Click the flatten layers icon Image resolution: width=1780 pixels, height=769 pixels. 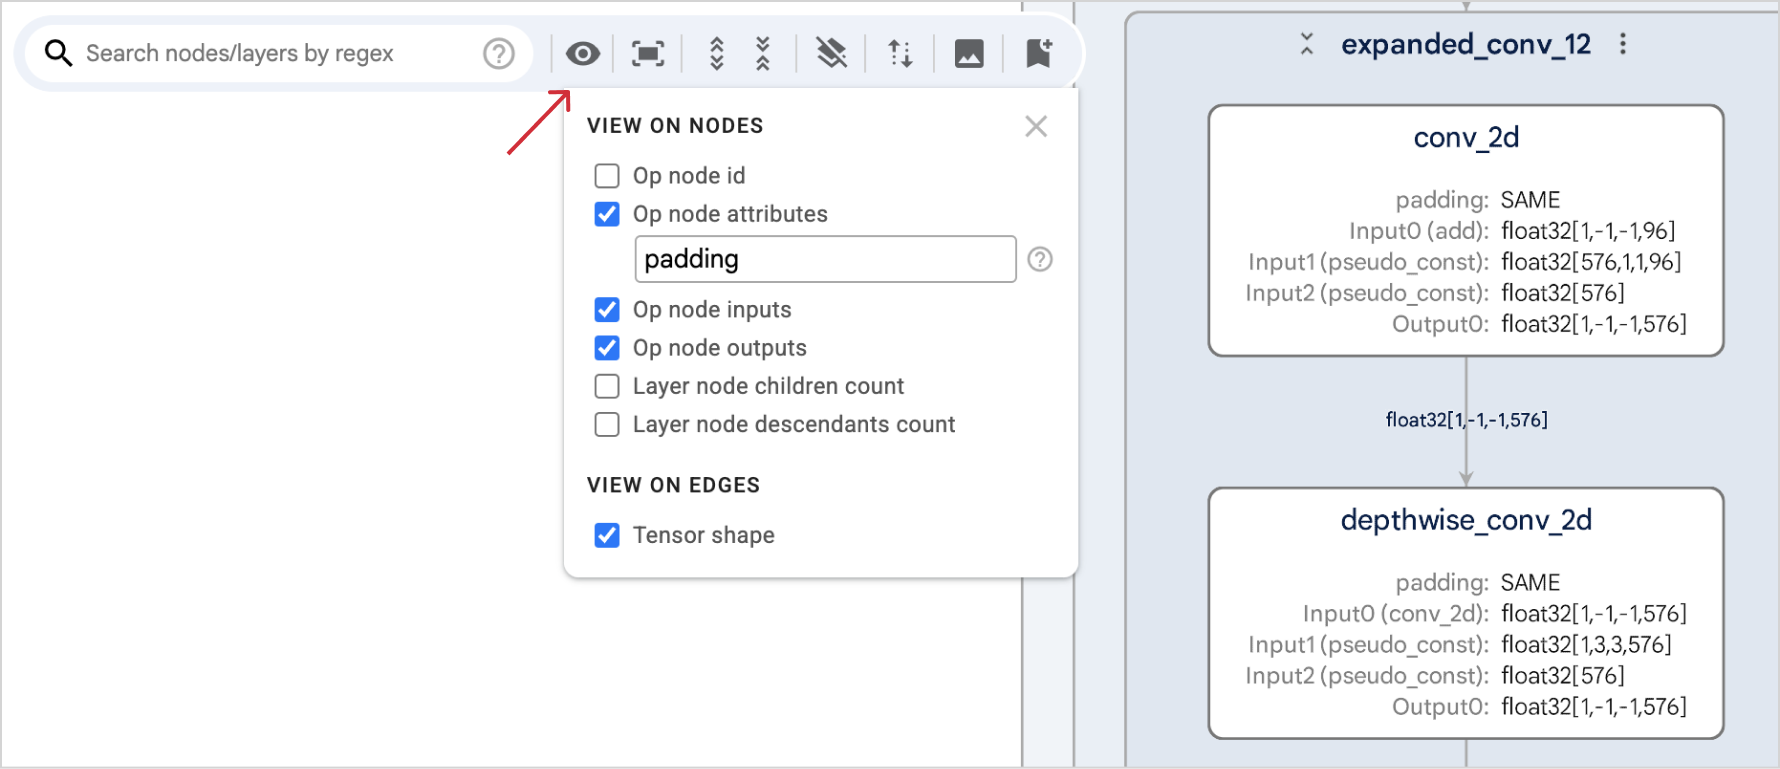(831, 53)
